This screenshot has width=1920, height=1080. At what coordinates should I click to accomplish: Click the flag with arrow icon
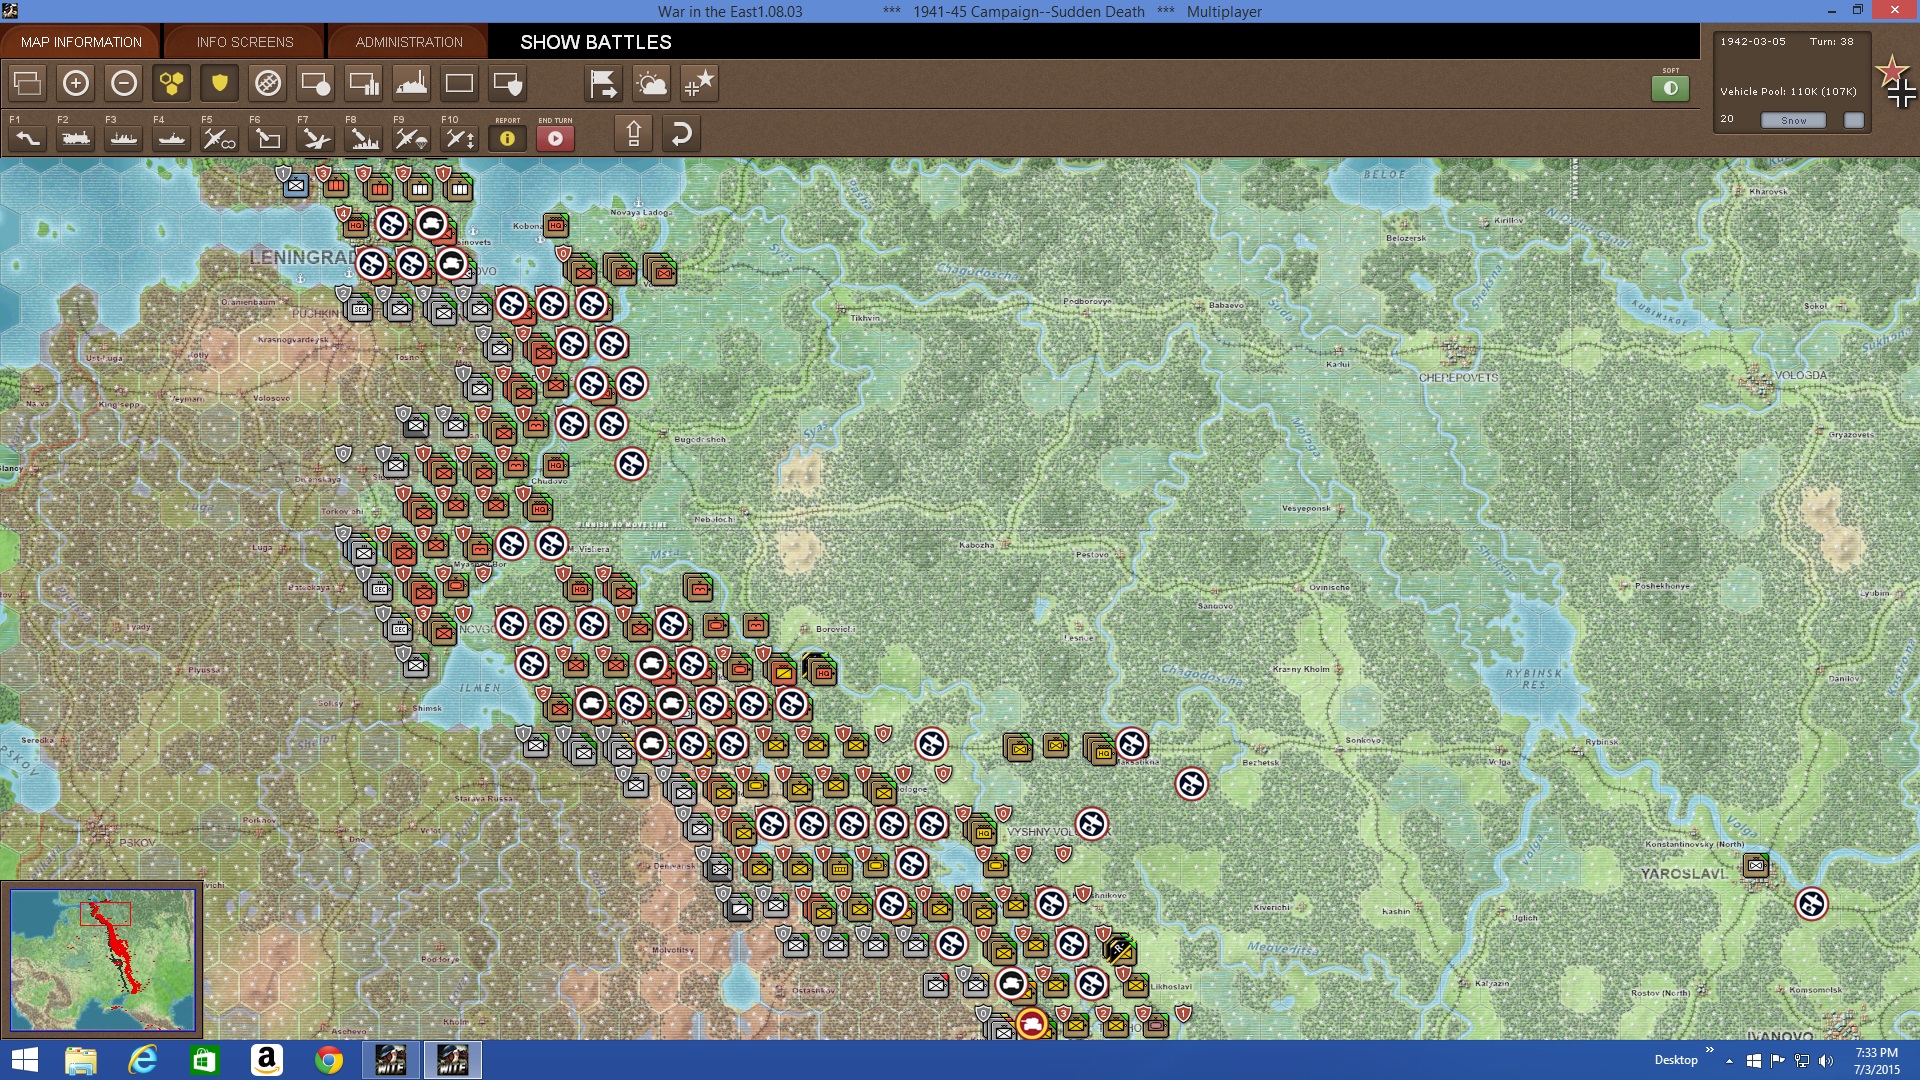coord(604,83)
